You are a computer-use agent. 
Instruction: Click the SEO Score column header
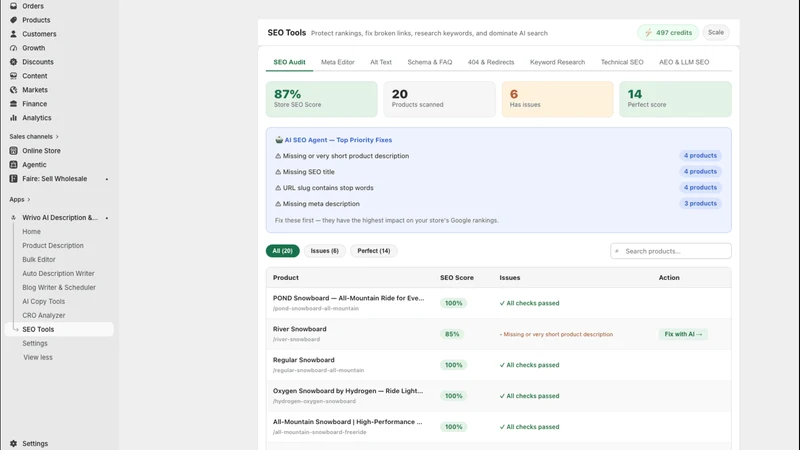click(457, 278)
